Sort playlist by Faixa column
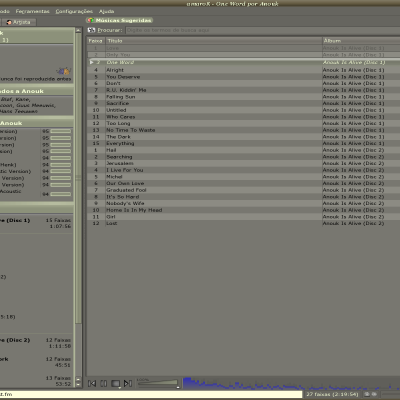The height and width of the screenshot is (400, 400). point(96,41)
